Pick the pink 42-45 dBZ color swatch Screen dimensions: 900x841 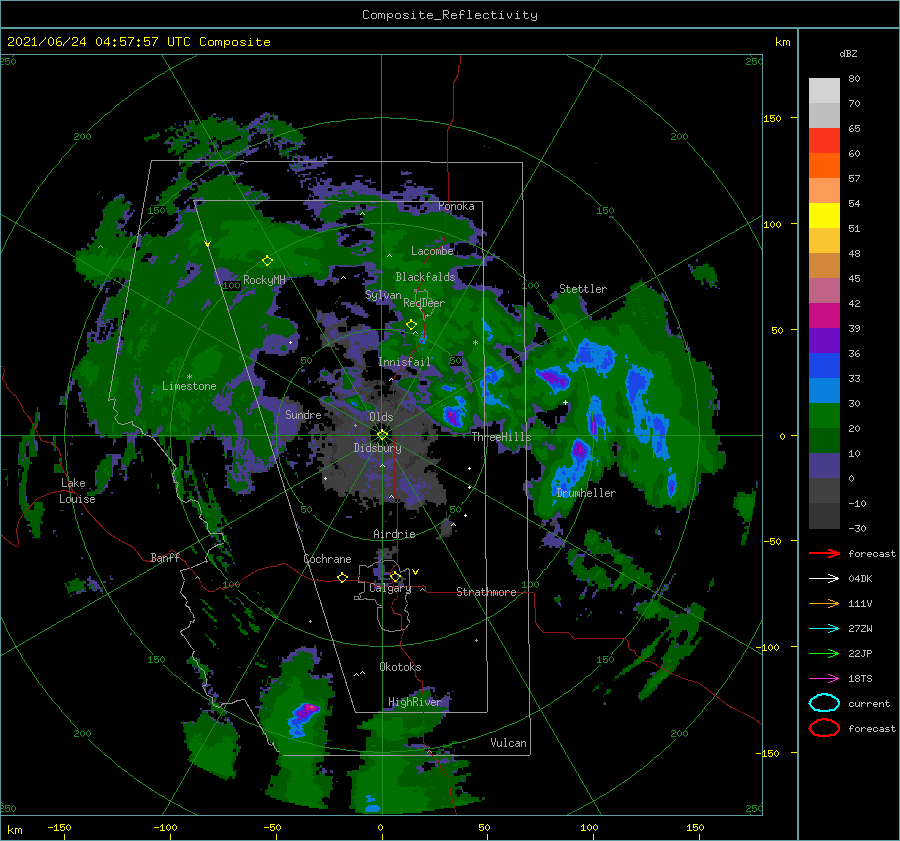tap(824, 291)
